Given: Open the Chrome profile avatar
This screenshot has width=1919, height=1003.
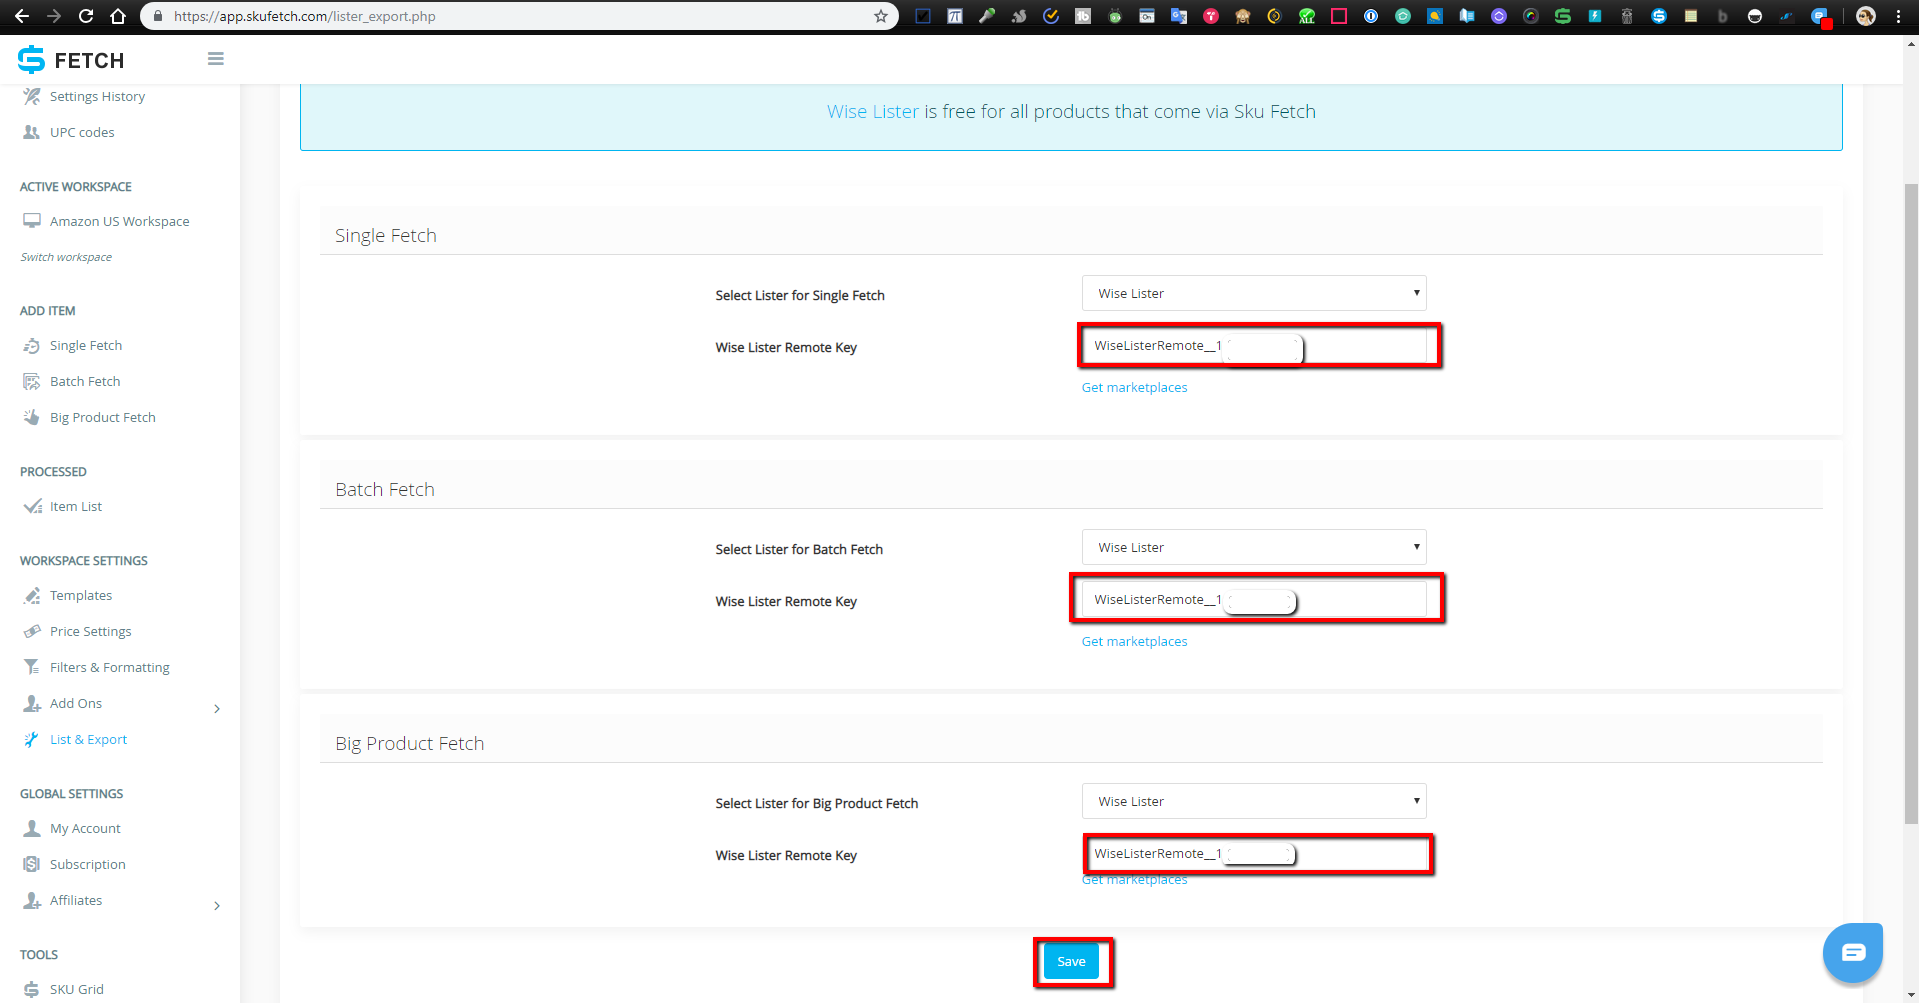Looking at the screenshot, I should point(1865,16).
